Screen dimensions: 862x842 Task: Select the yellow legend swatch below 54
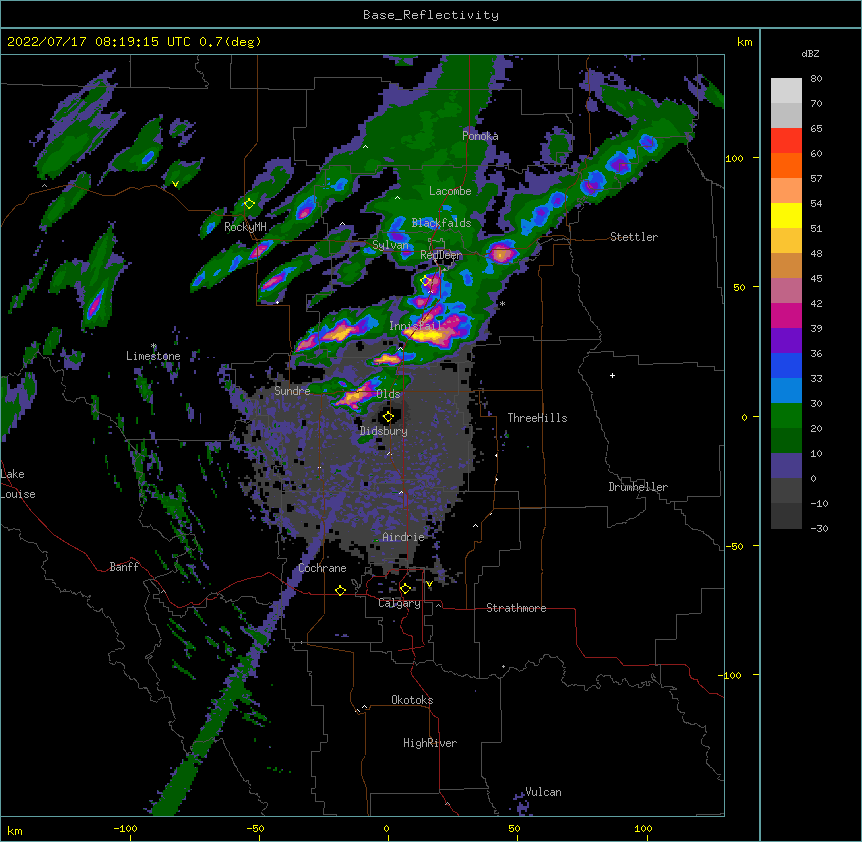click(x=786, y=215)
